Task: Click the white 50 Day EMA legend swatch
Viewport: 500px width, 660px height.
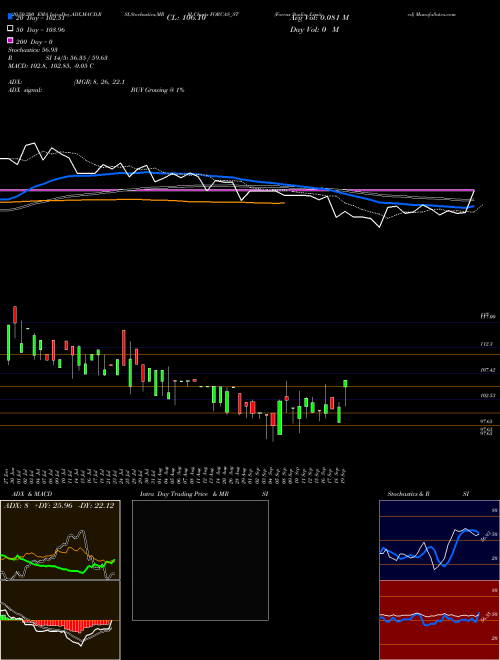Action: click(10, 29)
